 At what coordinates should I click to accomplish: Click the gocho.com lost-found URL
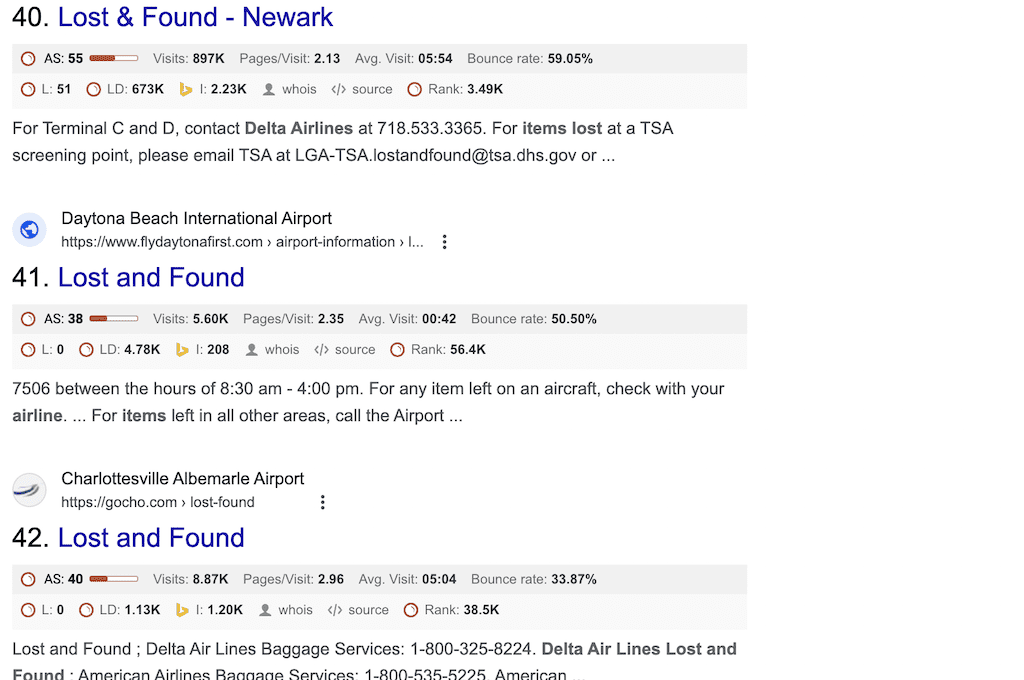point(158,502)
